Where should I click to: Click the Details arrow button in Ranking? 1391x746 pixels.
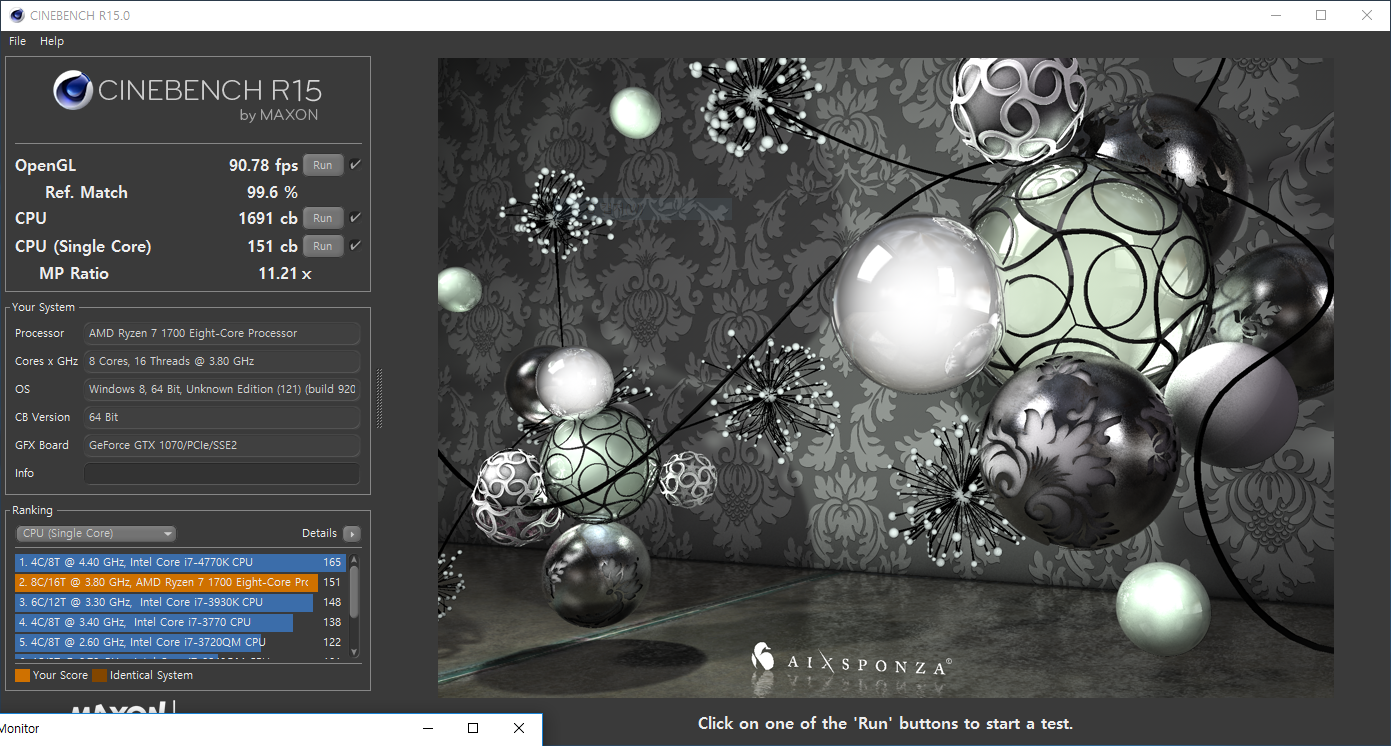pyautogui.click(x=351, y=534)
